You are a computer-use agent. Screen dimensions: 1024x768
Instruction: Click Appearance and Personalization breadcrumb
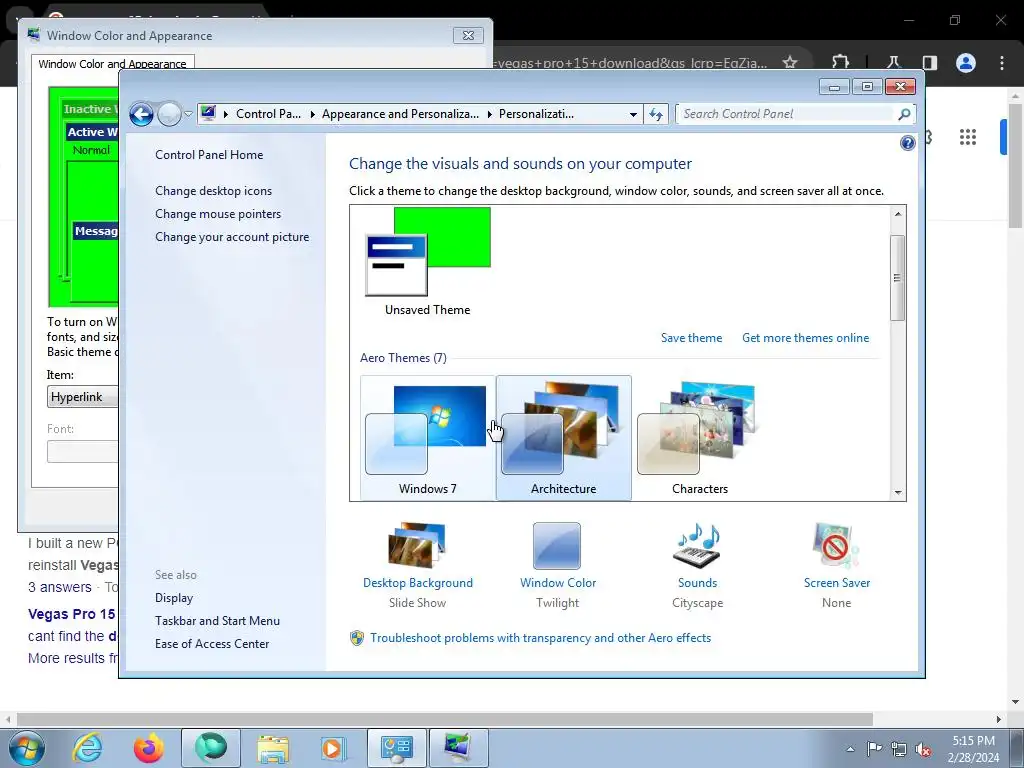pyautogui.click(x=400, y=114)
